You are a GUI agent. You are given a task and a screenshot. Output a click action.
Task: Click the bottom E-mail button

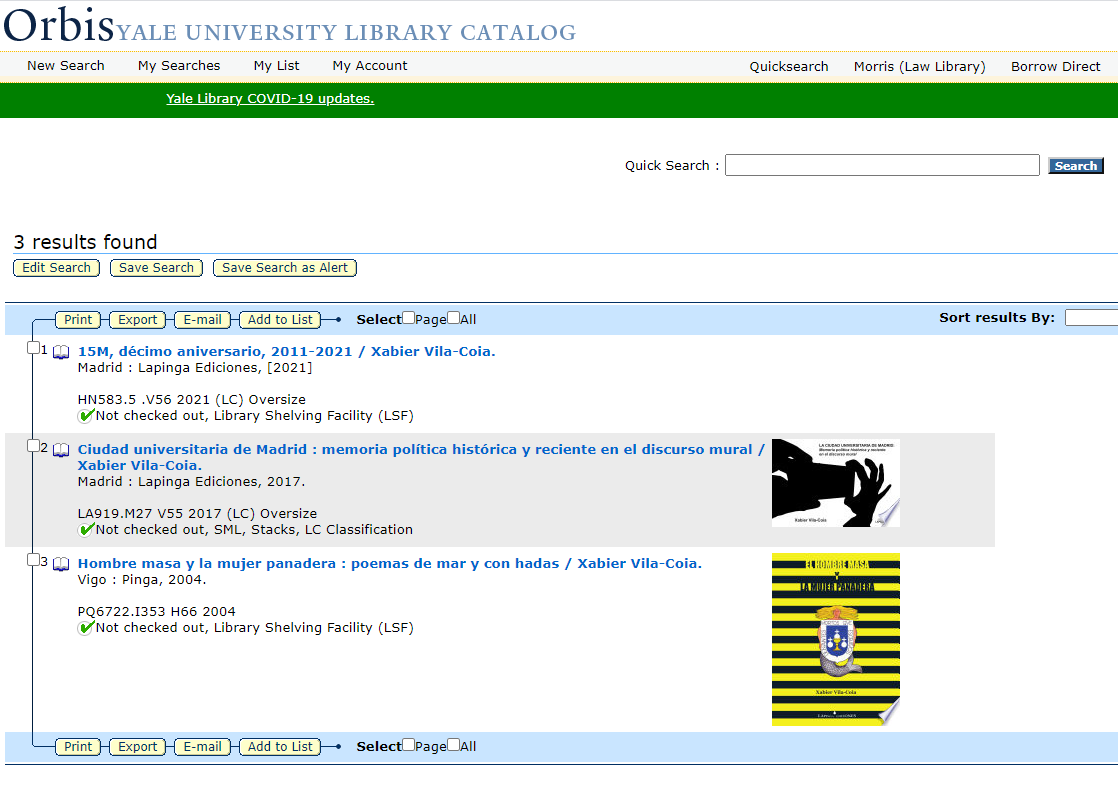(202, 747)
